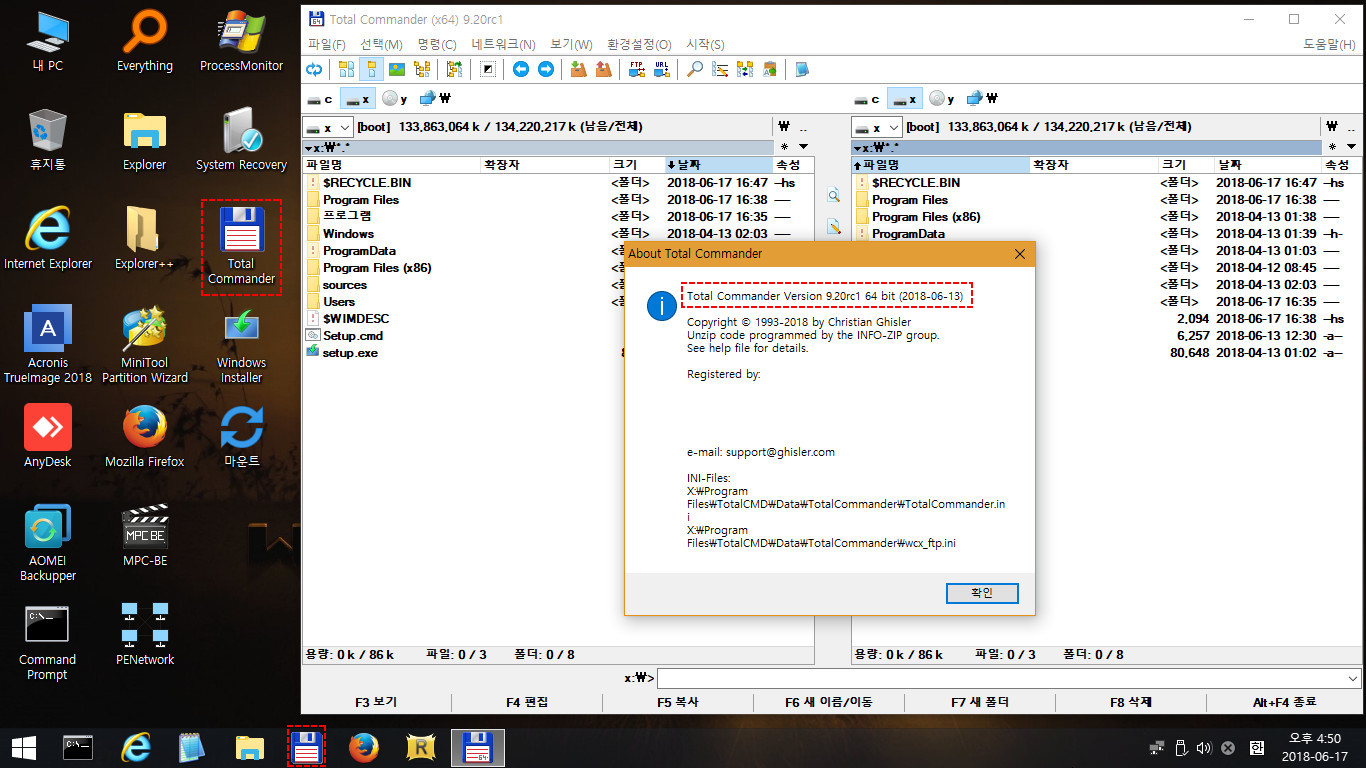Click the Alt+F4 종료 button

[1284, 702]
